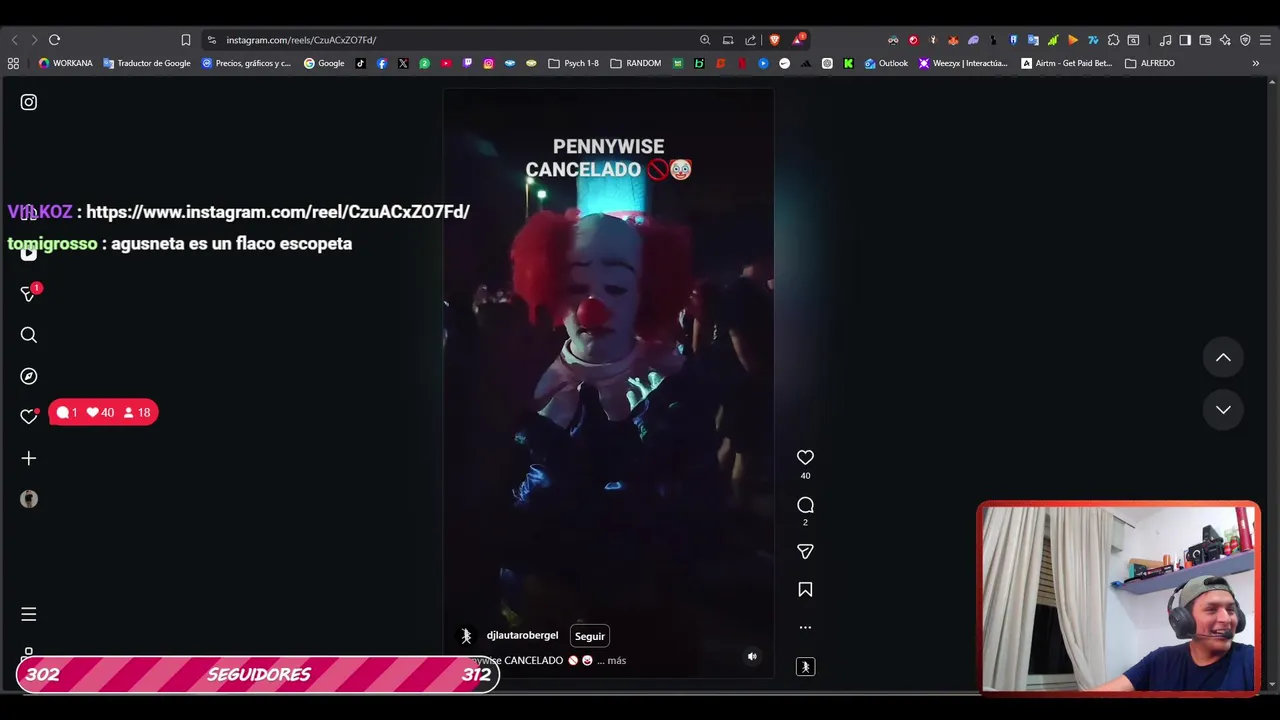Bookmark this page via toolbar bookmark icon
1280x720 pixels.
(185, 40)
